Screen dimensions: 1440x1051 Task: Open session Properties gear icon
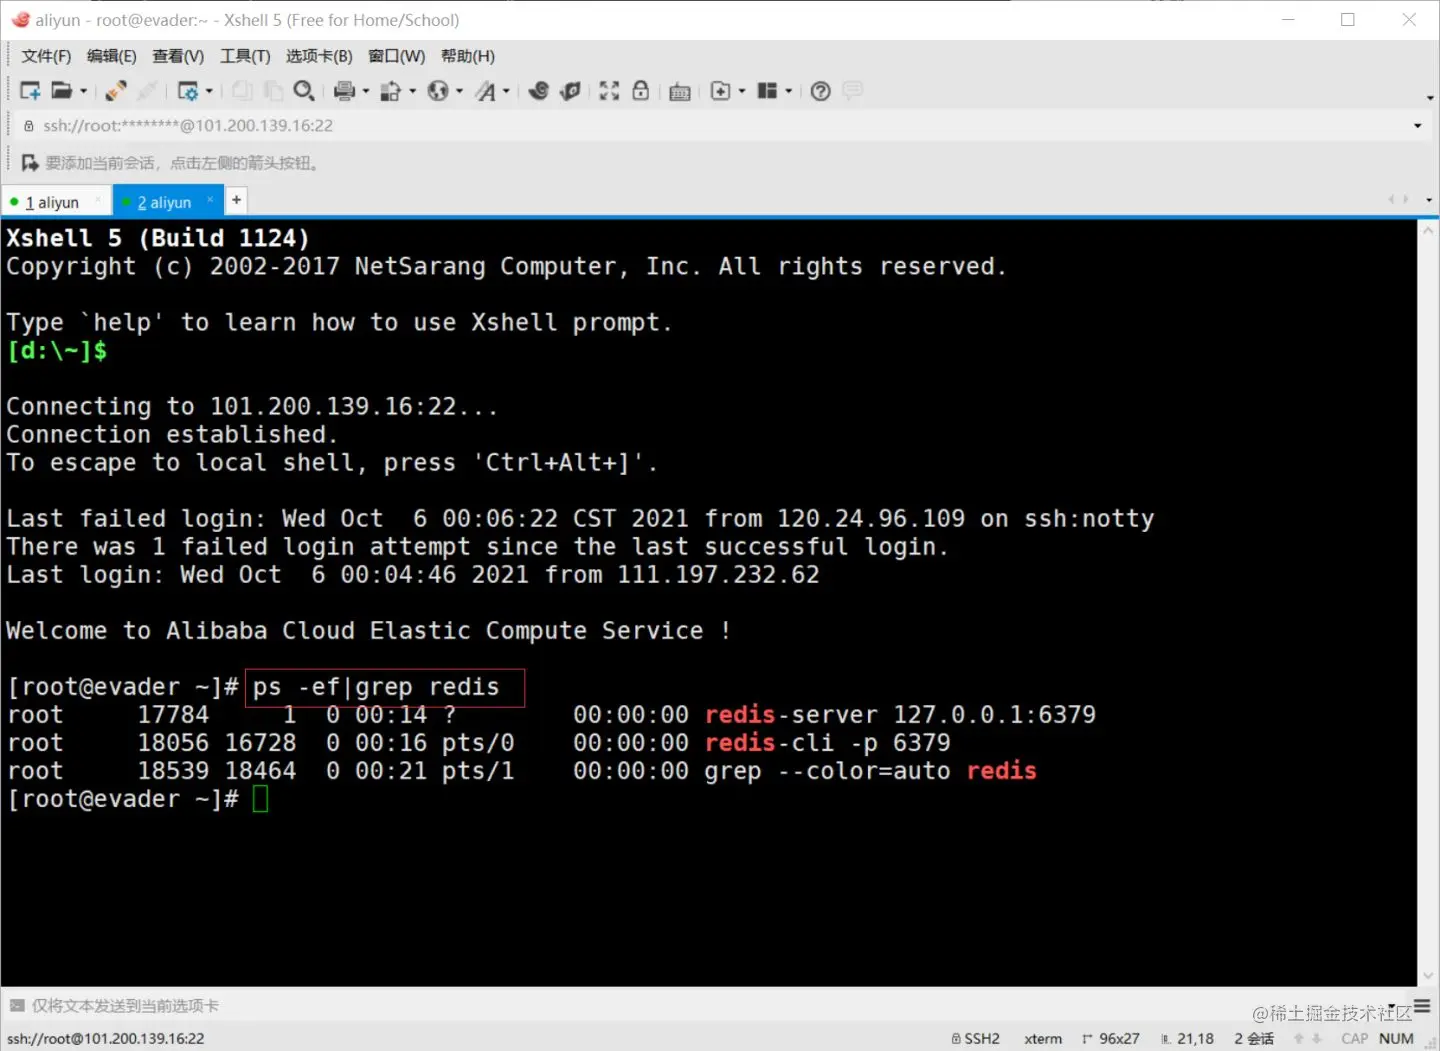tap(187, 91)
